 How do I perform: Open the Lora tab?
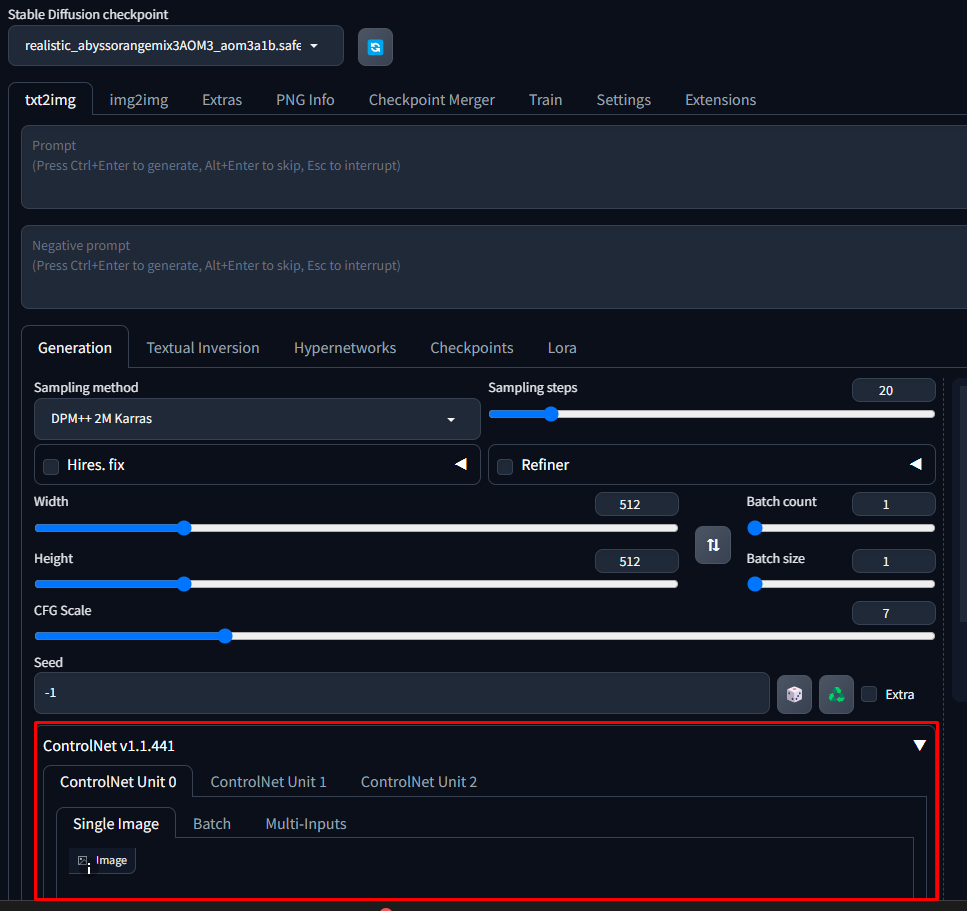pos(562,348)
